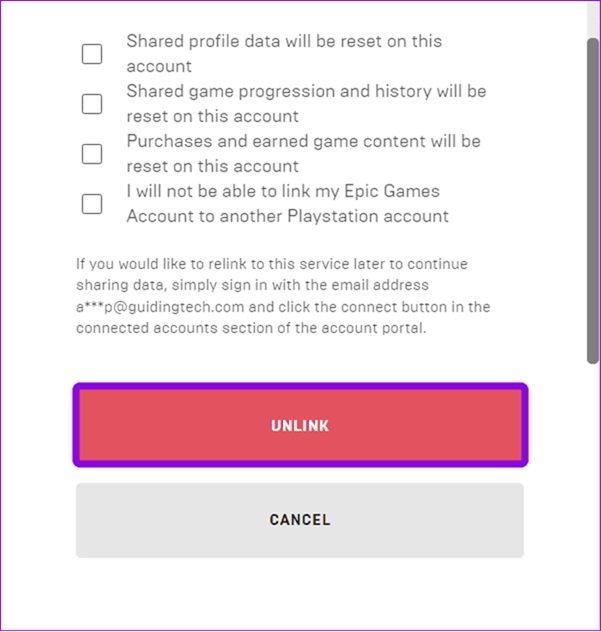Click the 'Shared profile data will be reset' label
Image resolution: width=601 pixels, height=632 pixels.
click(283, 42)
